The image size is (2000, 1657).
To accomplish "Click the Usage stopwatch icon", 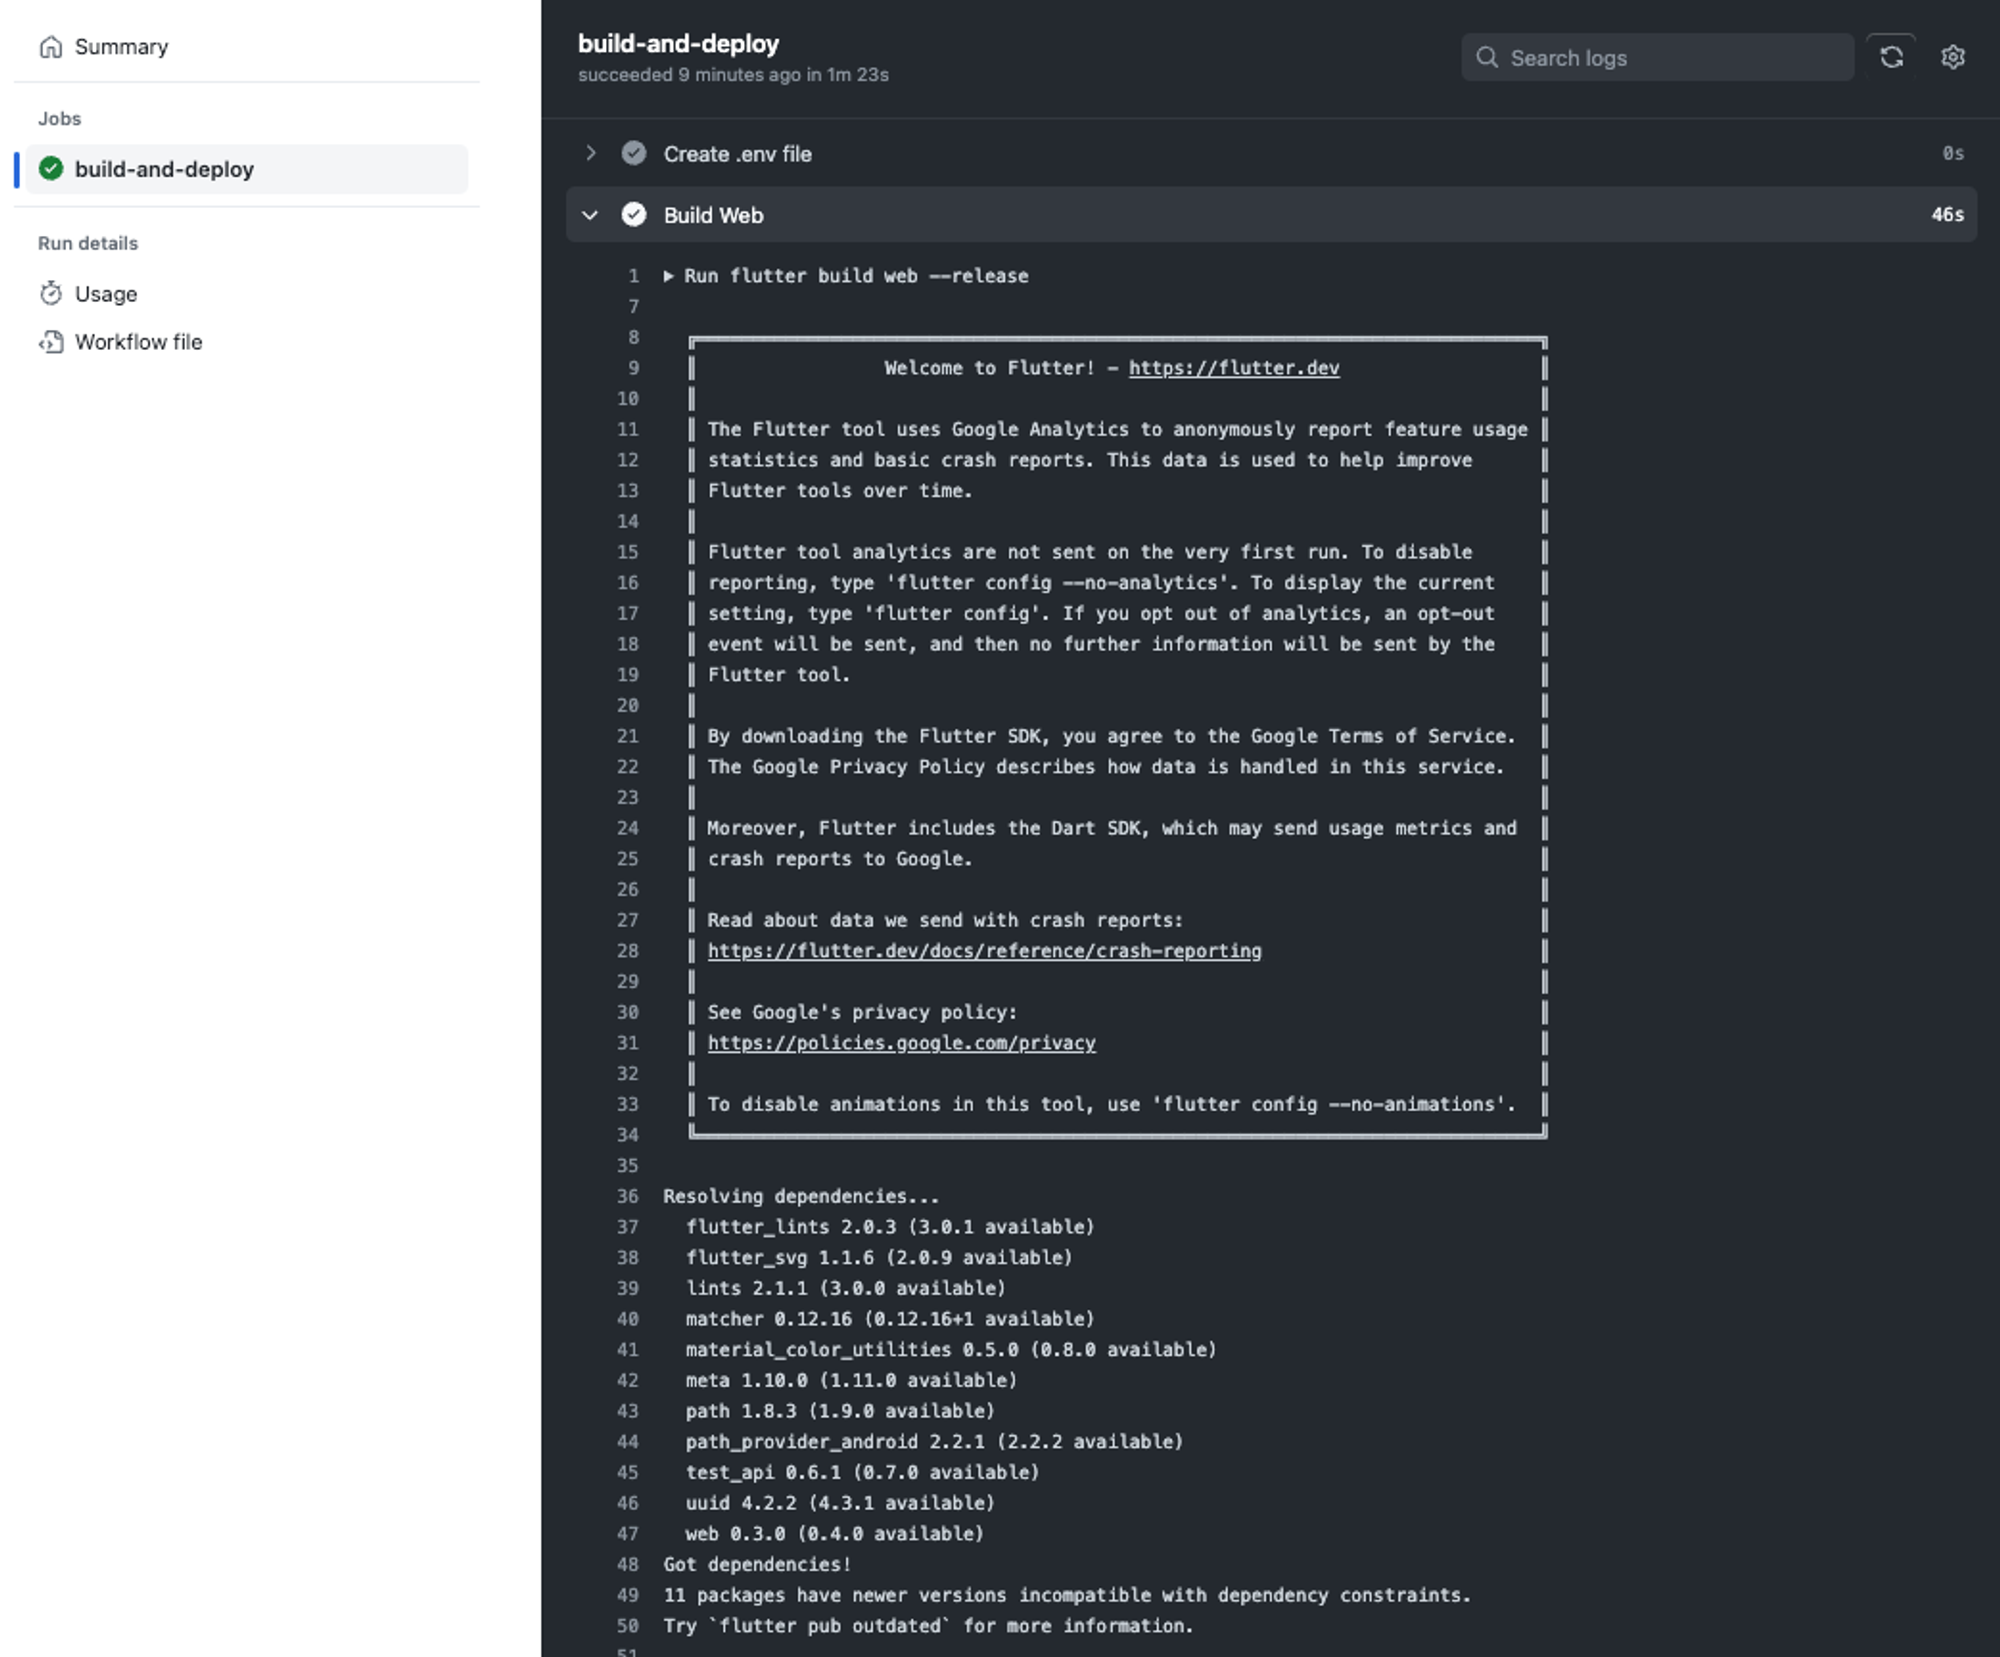I will 51,294.
